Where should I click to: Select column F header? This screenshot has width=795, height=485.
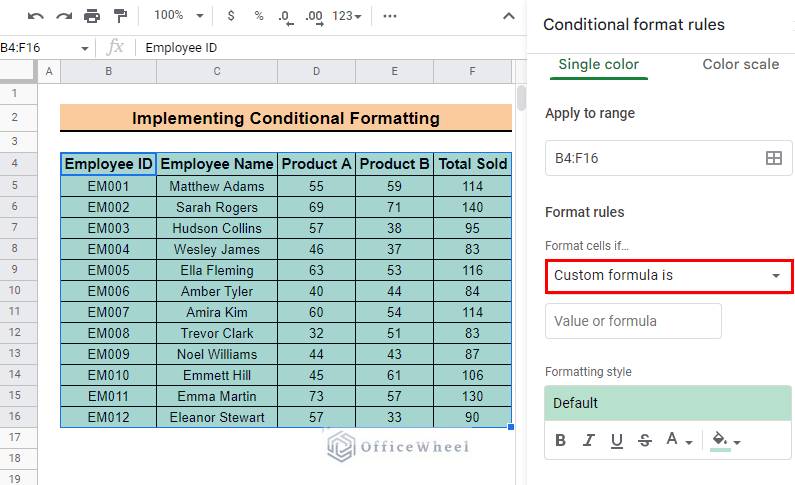click(473, 71)
